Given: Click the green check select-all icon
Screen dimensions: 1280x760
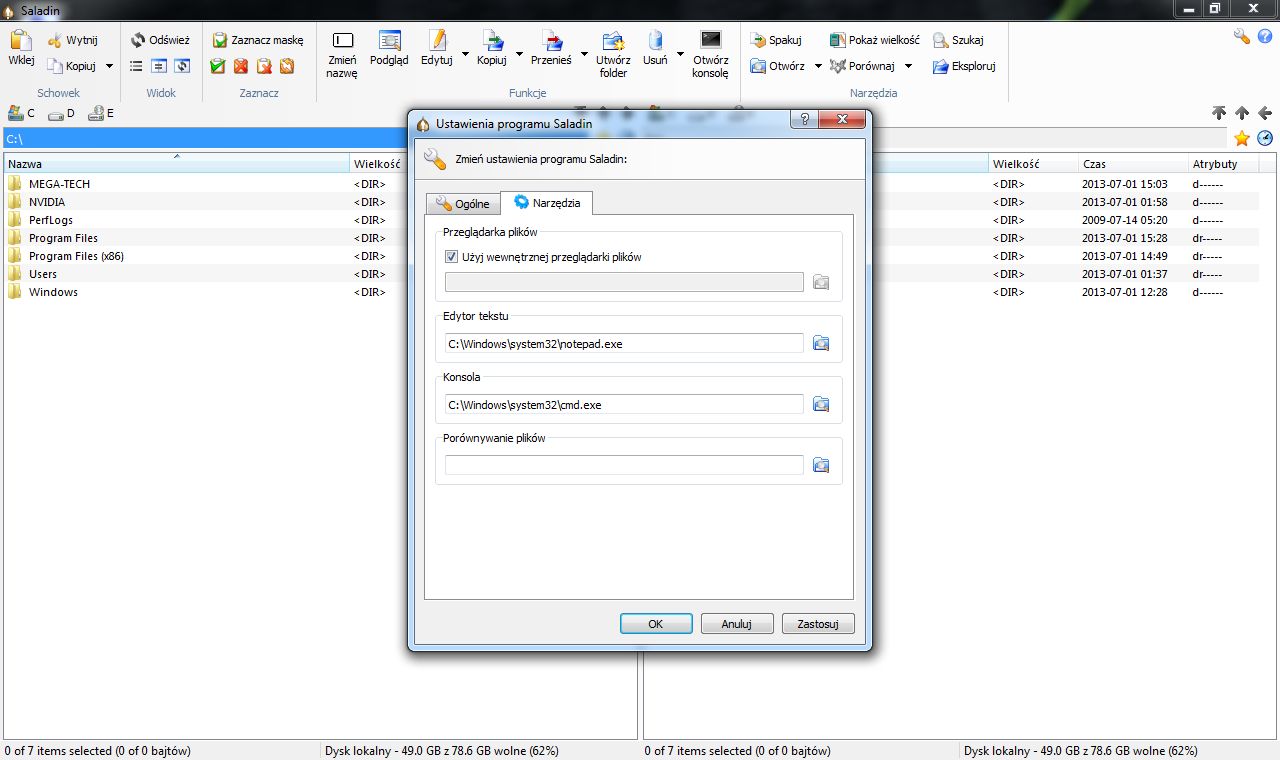Looking at the screenshot, I should 218,66.
